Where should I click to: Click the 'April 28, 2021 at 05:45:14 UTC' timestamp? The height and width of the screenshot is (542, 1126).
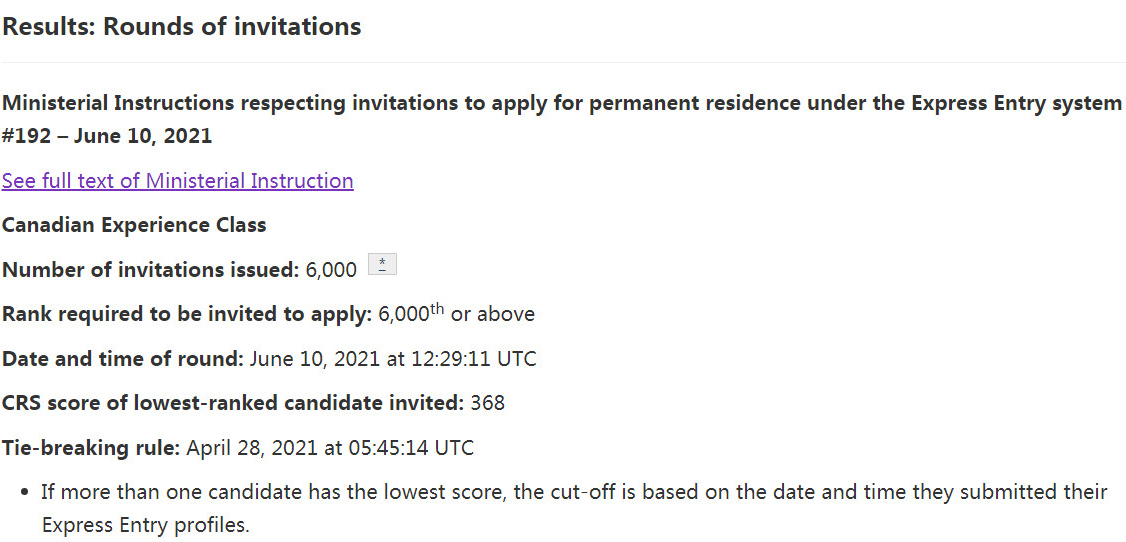tap(330, 448)
